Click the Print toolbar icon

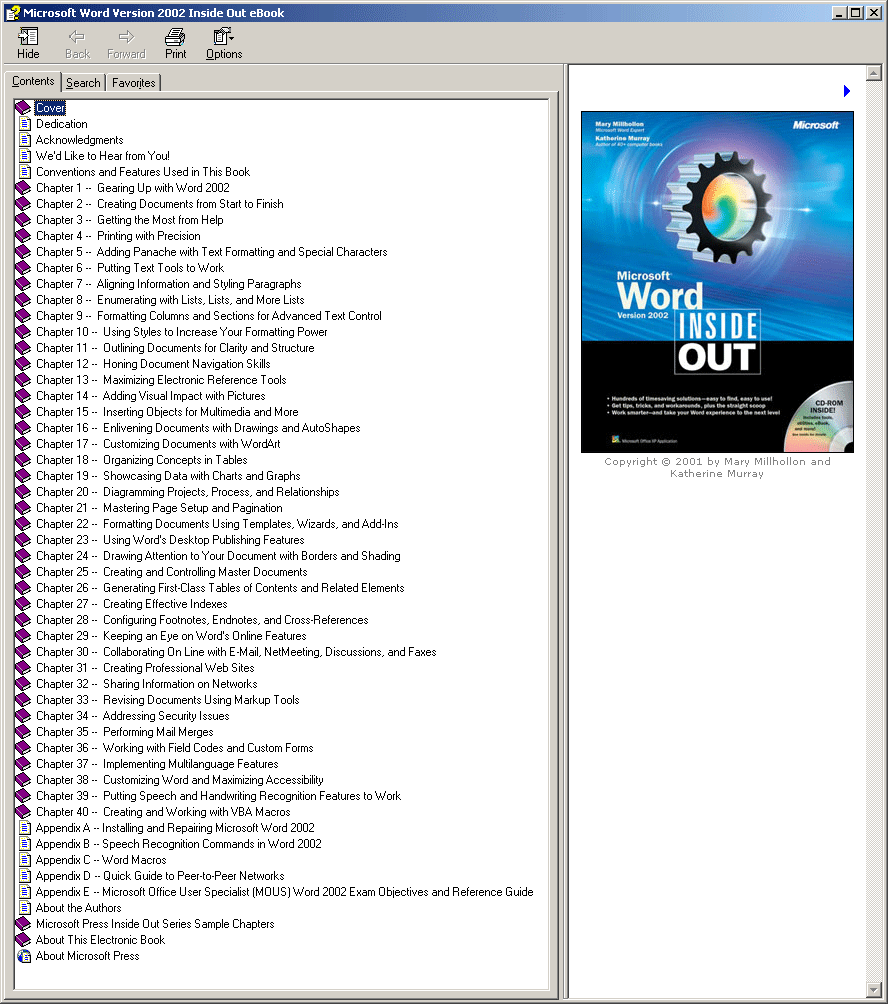click(x=175, y=38)
